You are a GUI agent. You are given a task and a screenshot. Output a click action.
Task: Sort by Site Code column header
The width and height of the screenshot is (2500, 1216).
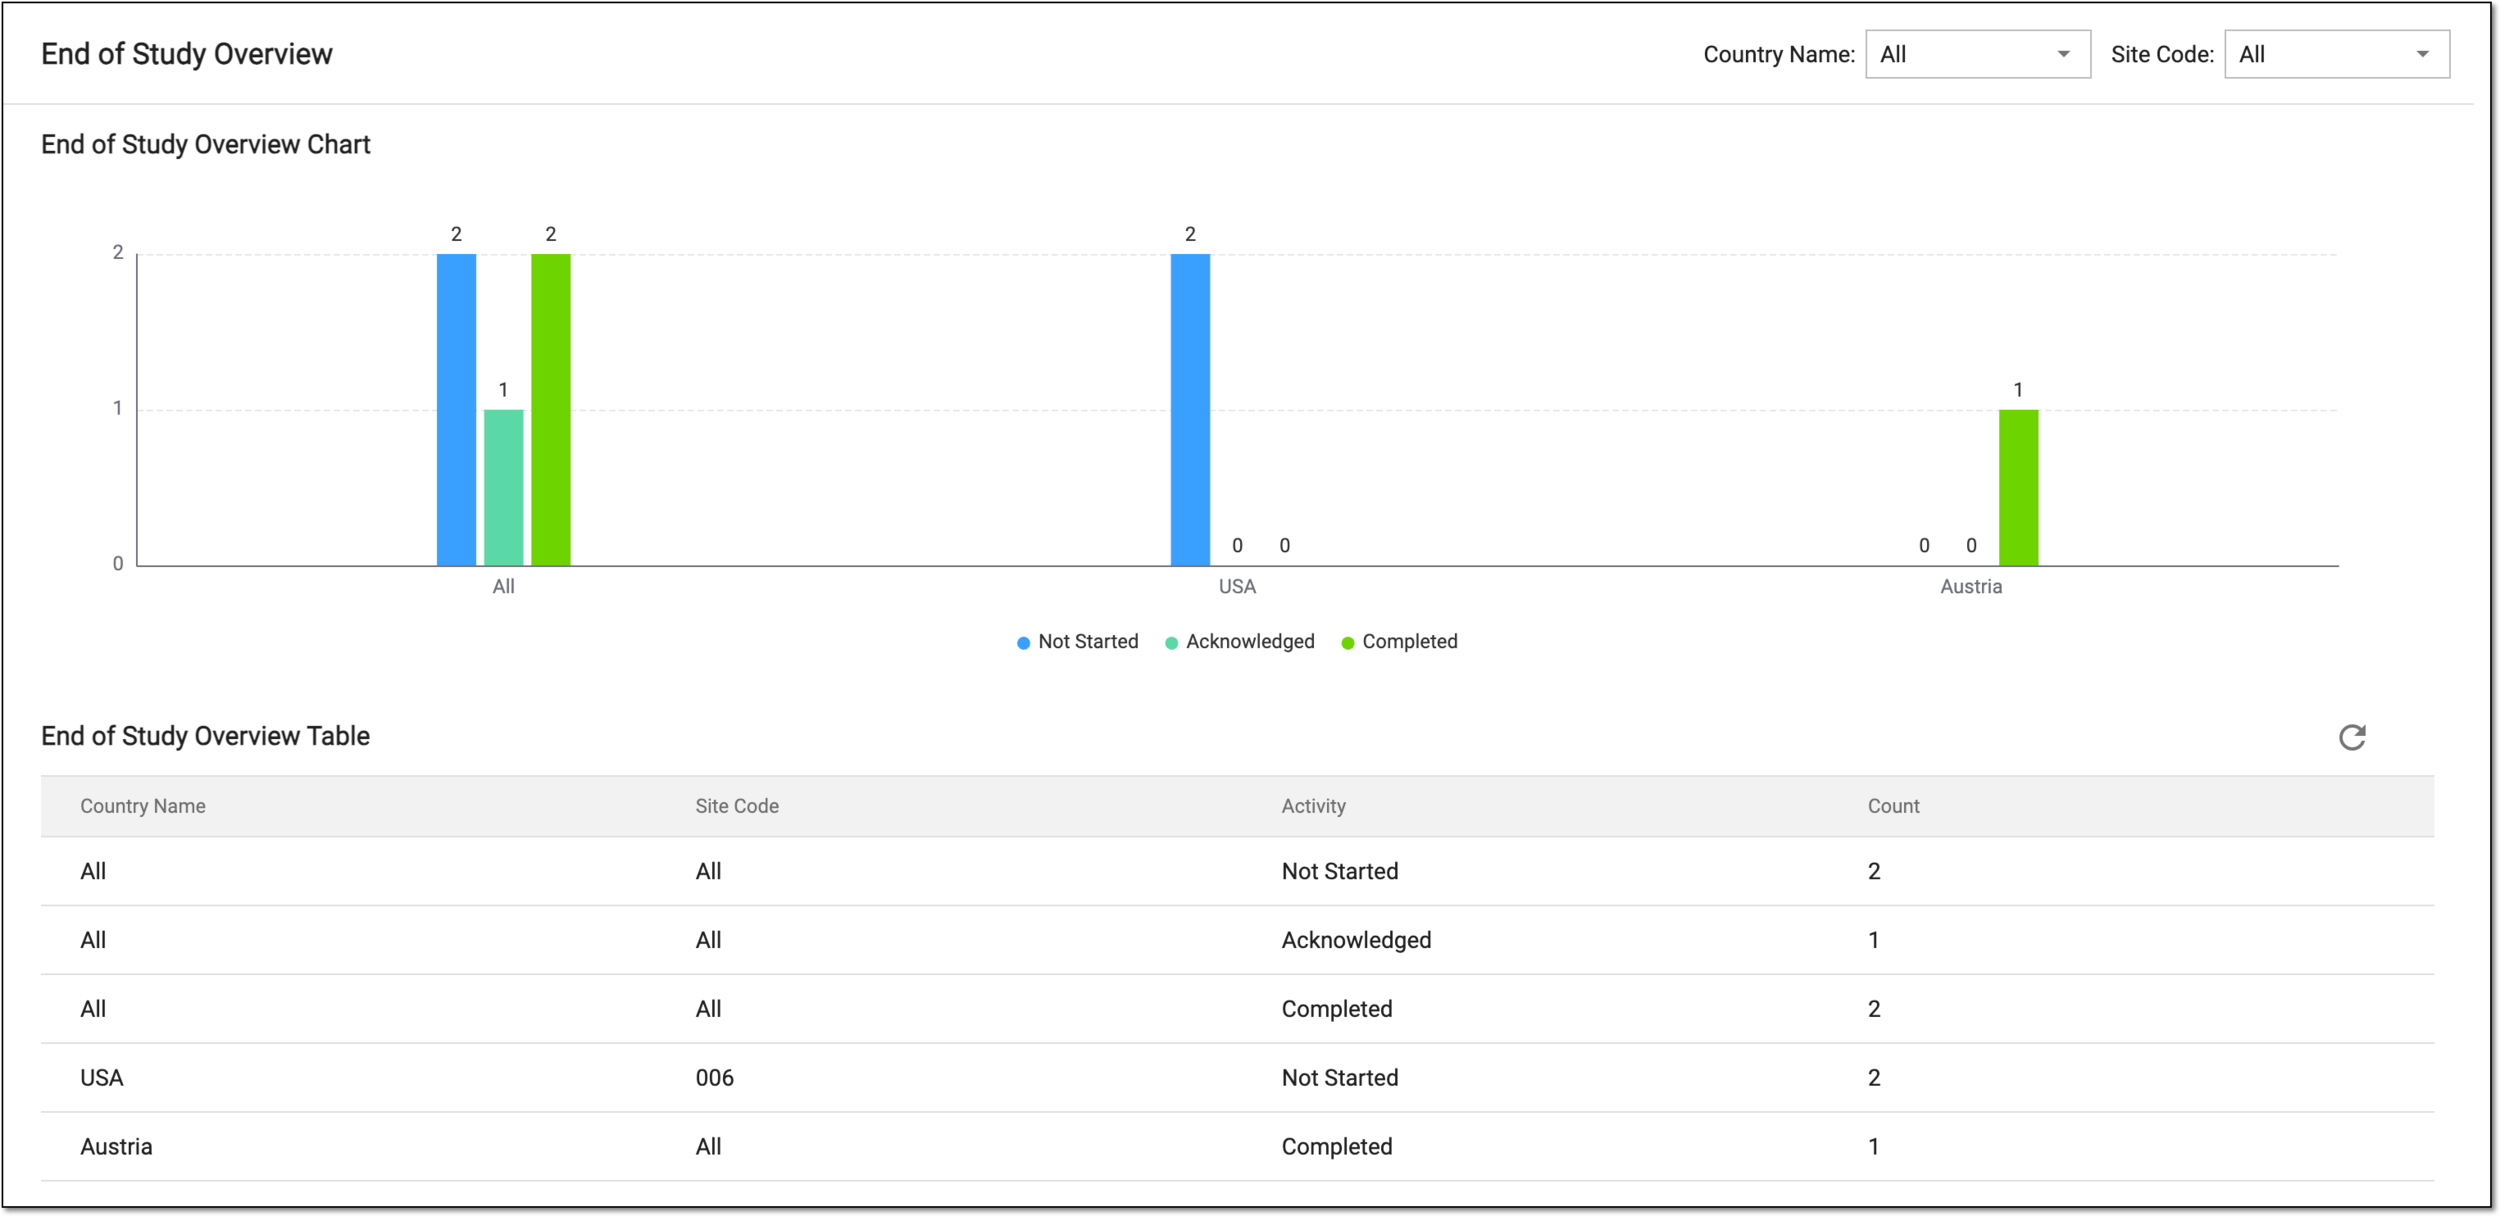coord(737,806)
